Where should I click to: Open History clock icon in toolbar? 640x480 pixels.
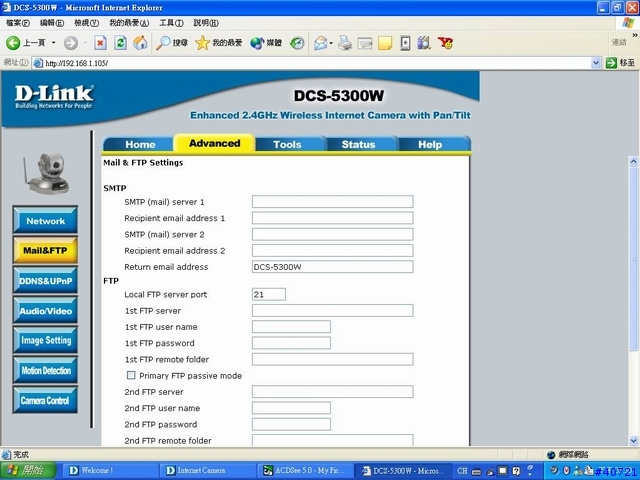click(x=297, y=42)
